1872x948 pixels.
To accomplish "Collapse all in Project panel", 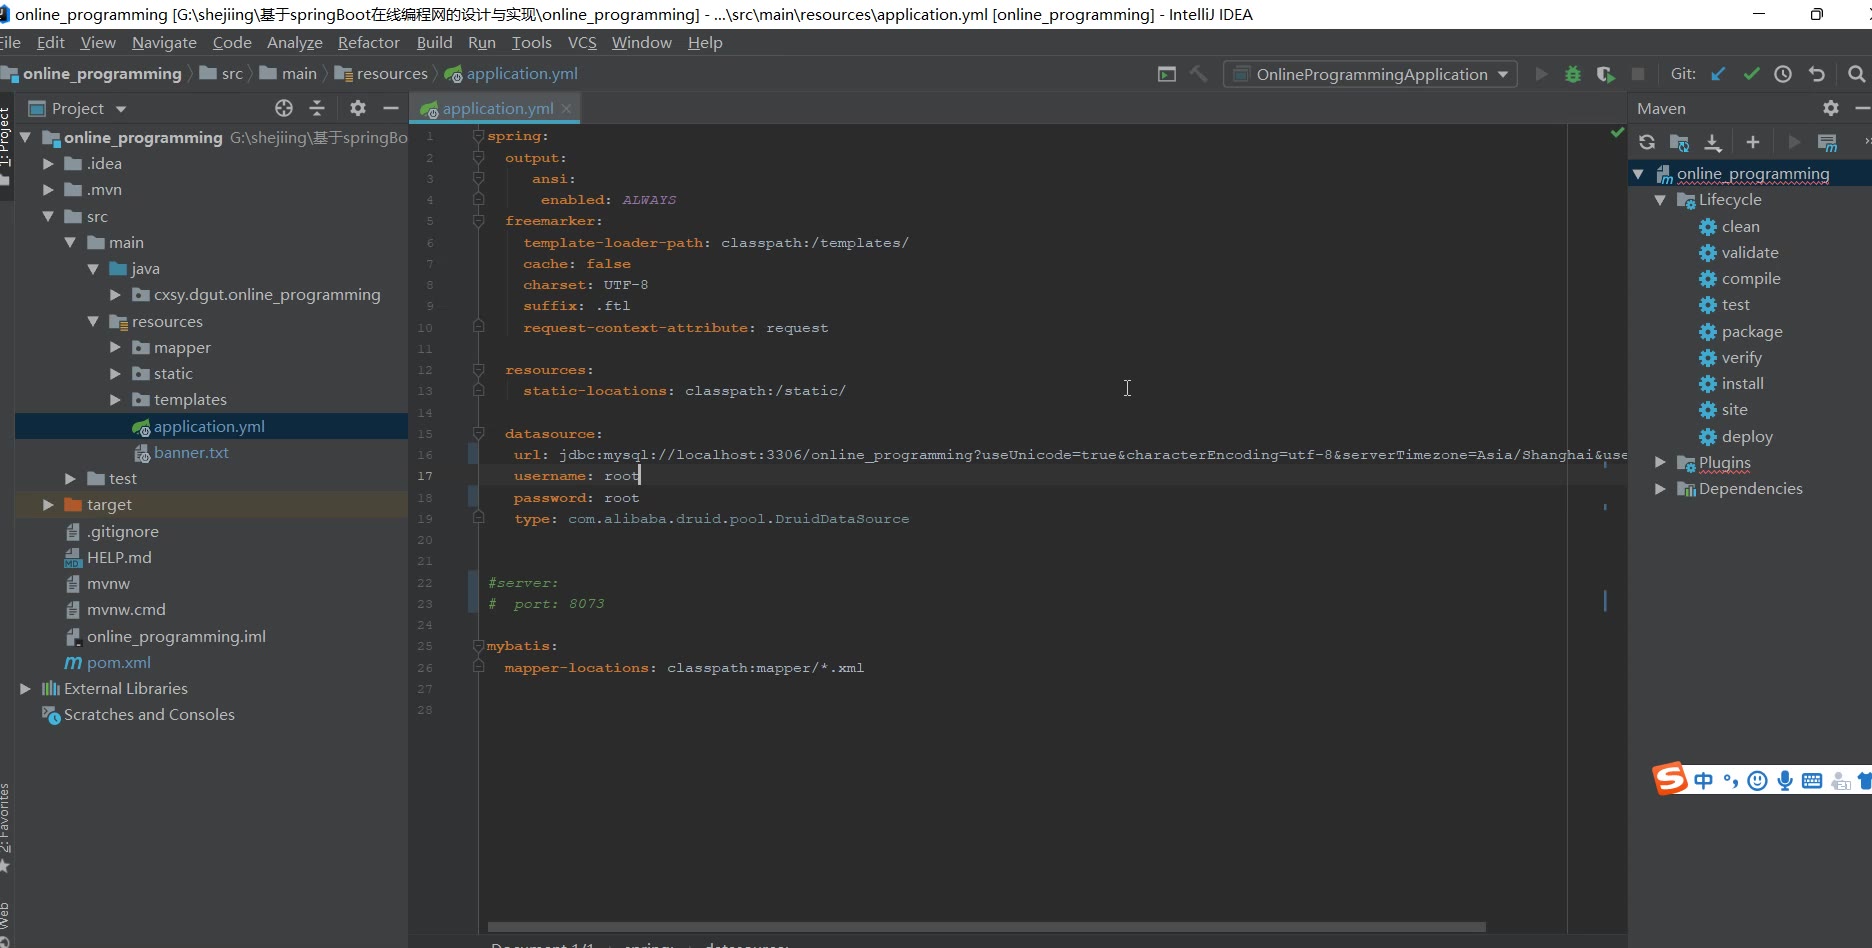I will click(x=317, y=108).
